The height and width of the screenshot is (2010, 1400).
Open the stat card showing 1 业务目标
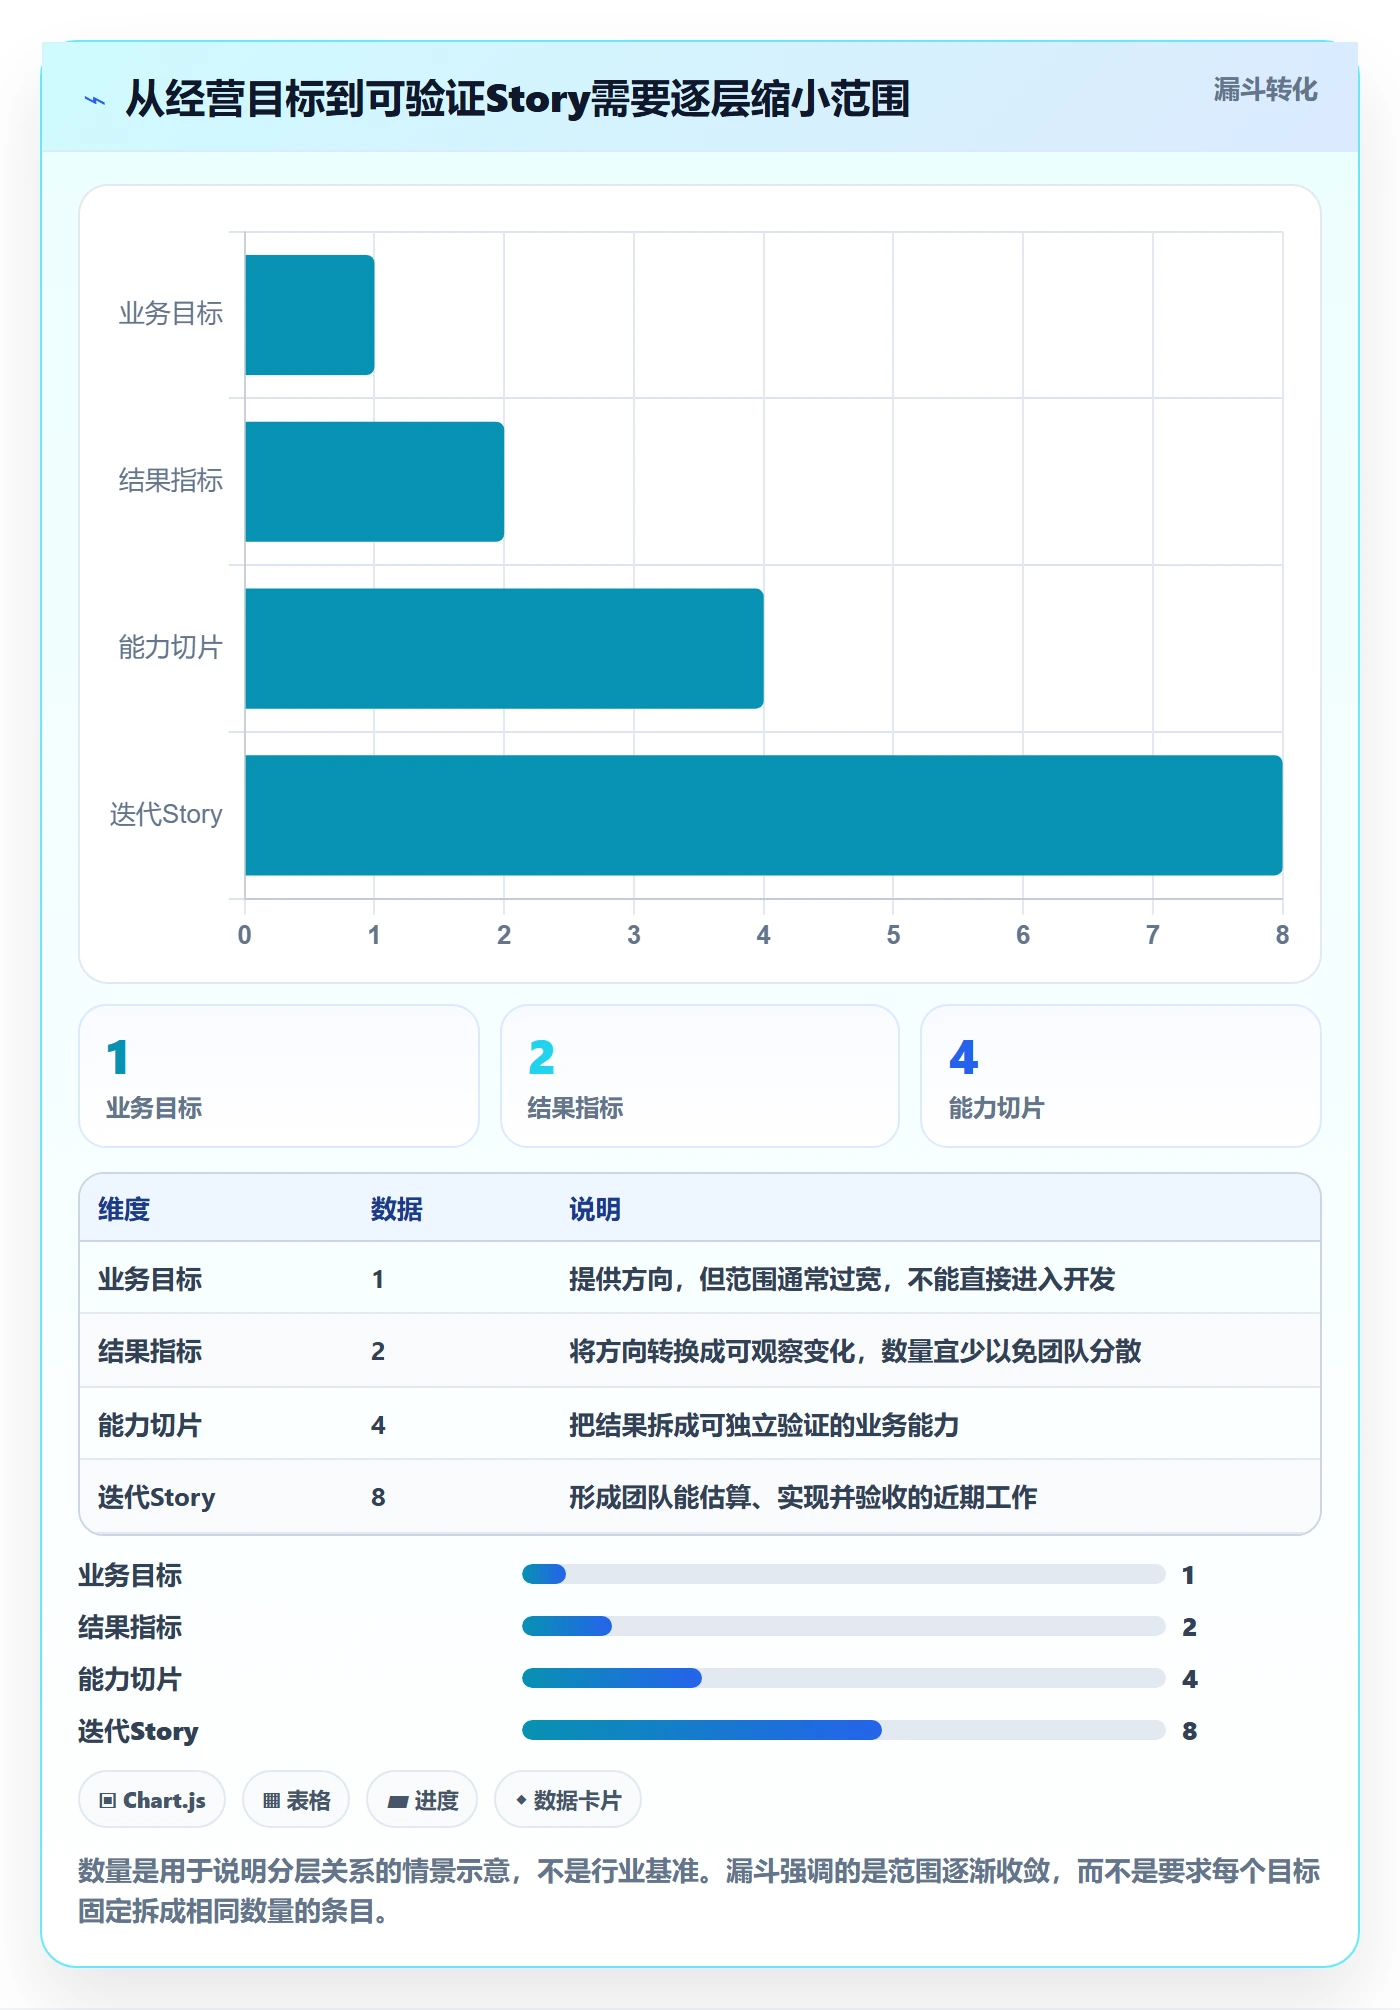pyautogui.click(x=279, y=1076)
